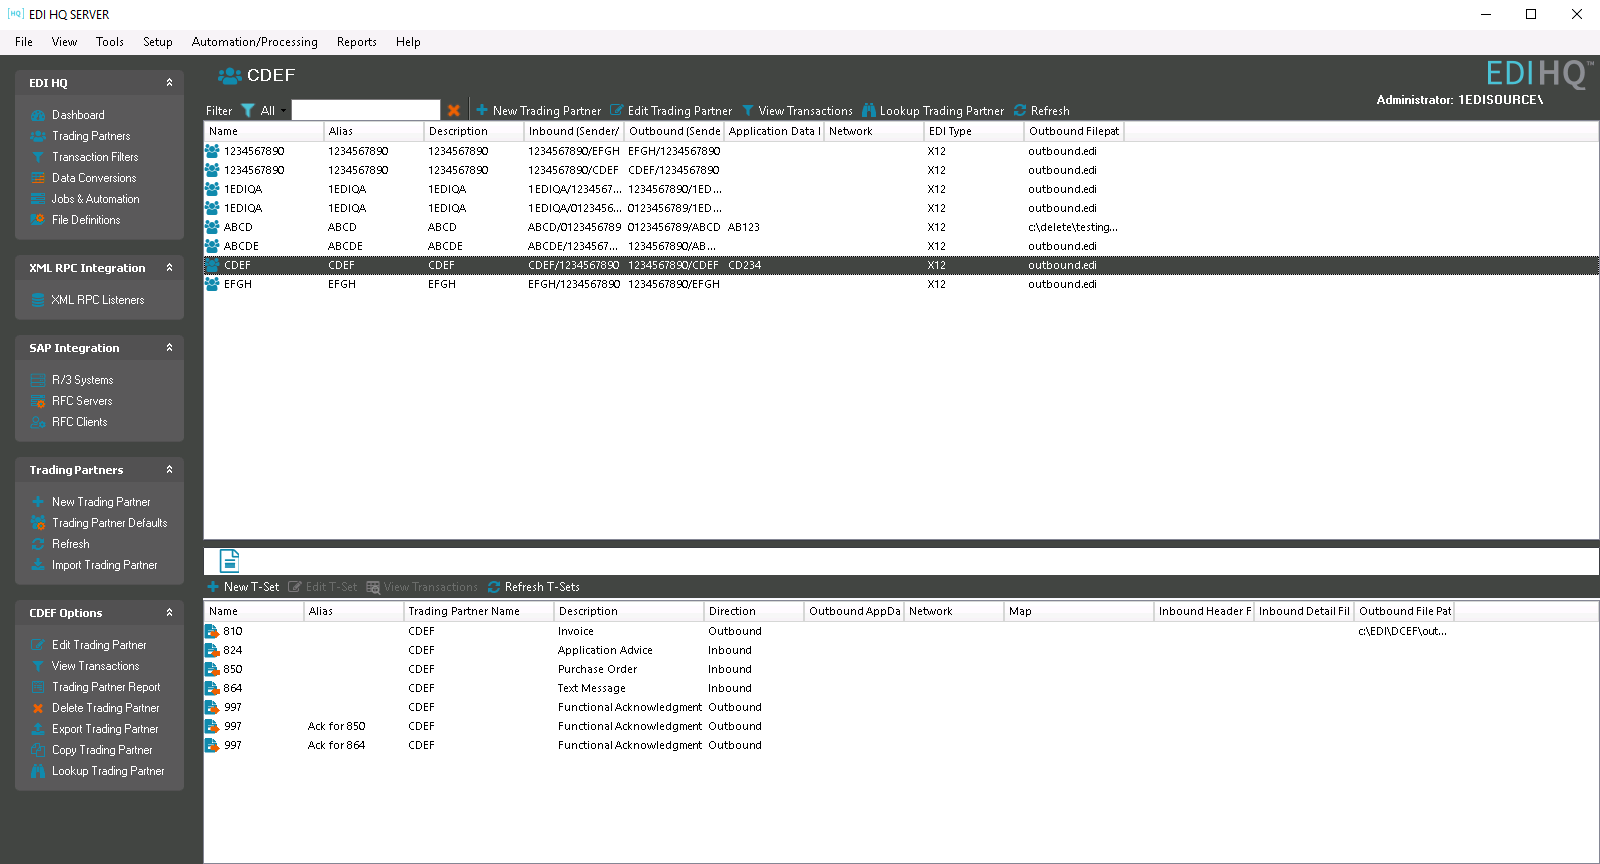Select the 850 Purchase Order T-Set row
Image resolution: width=1600 pixels, height=864 pixels.
coord(901,669)
